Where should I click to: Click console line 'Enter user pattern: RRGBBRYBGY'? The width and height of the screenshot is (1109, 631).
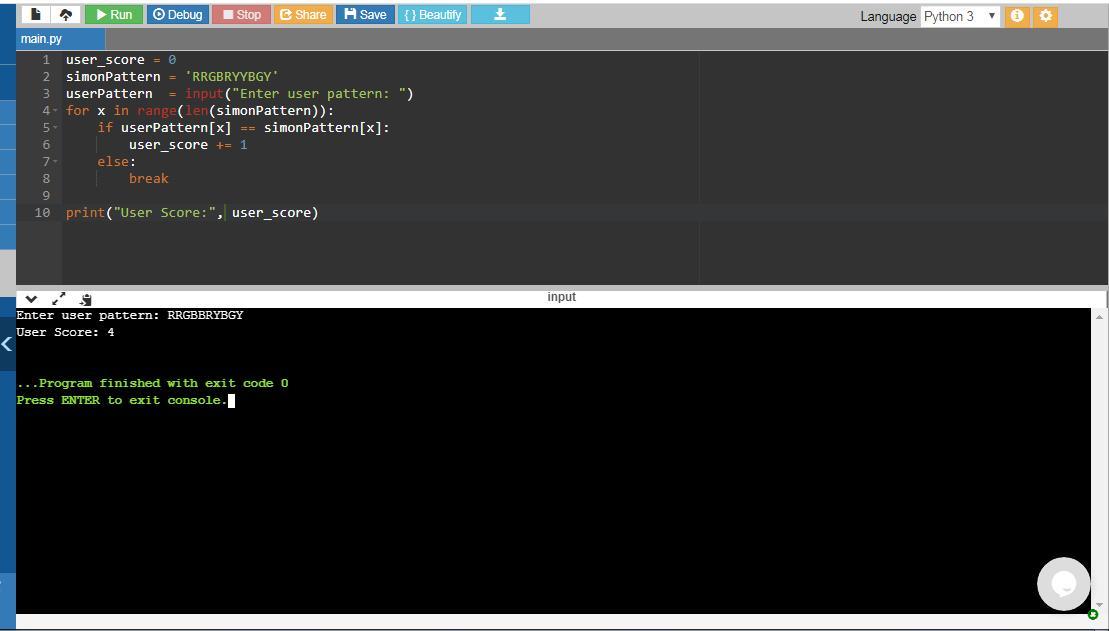click(129, 316)
